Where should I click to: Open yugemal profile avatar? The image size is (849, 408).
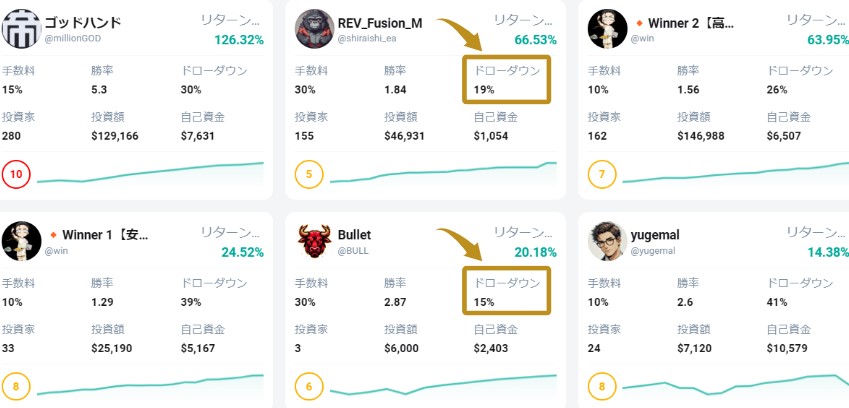[607, 242]
